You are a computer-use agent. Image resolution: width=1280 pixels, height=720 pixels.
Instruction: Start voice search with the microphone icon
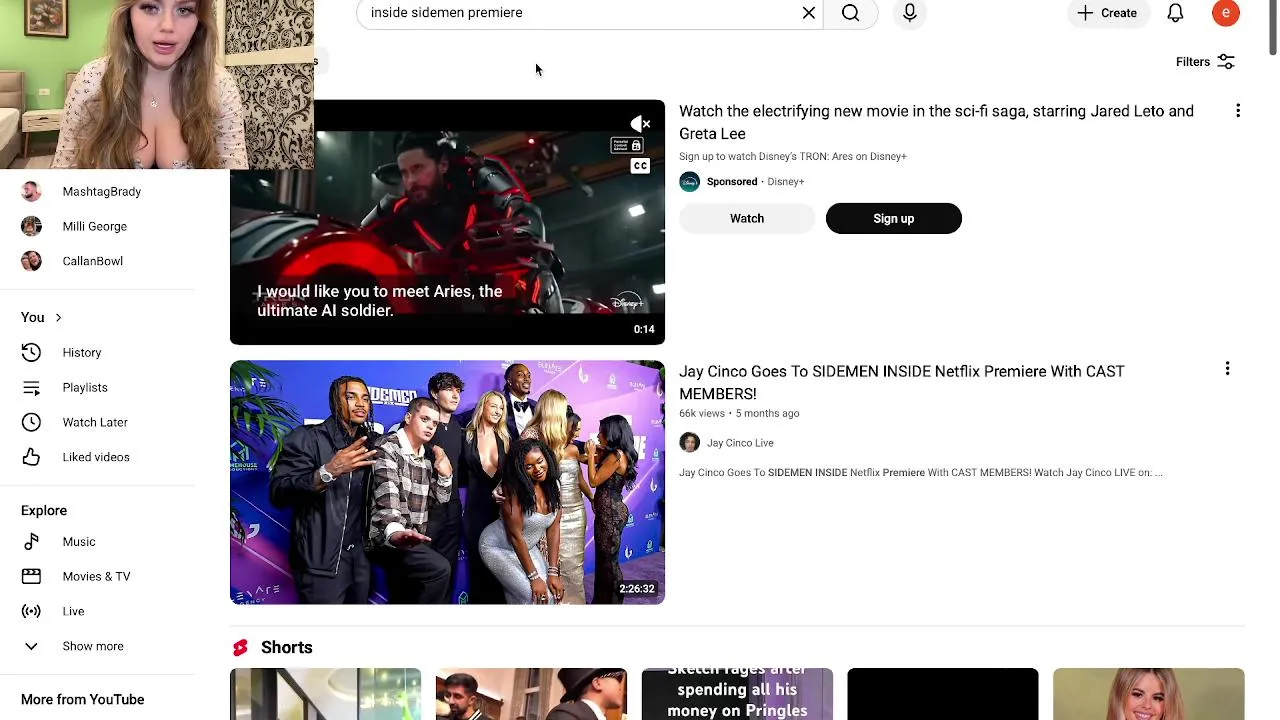pyautogui.click(x=910, y=13)
